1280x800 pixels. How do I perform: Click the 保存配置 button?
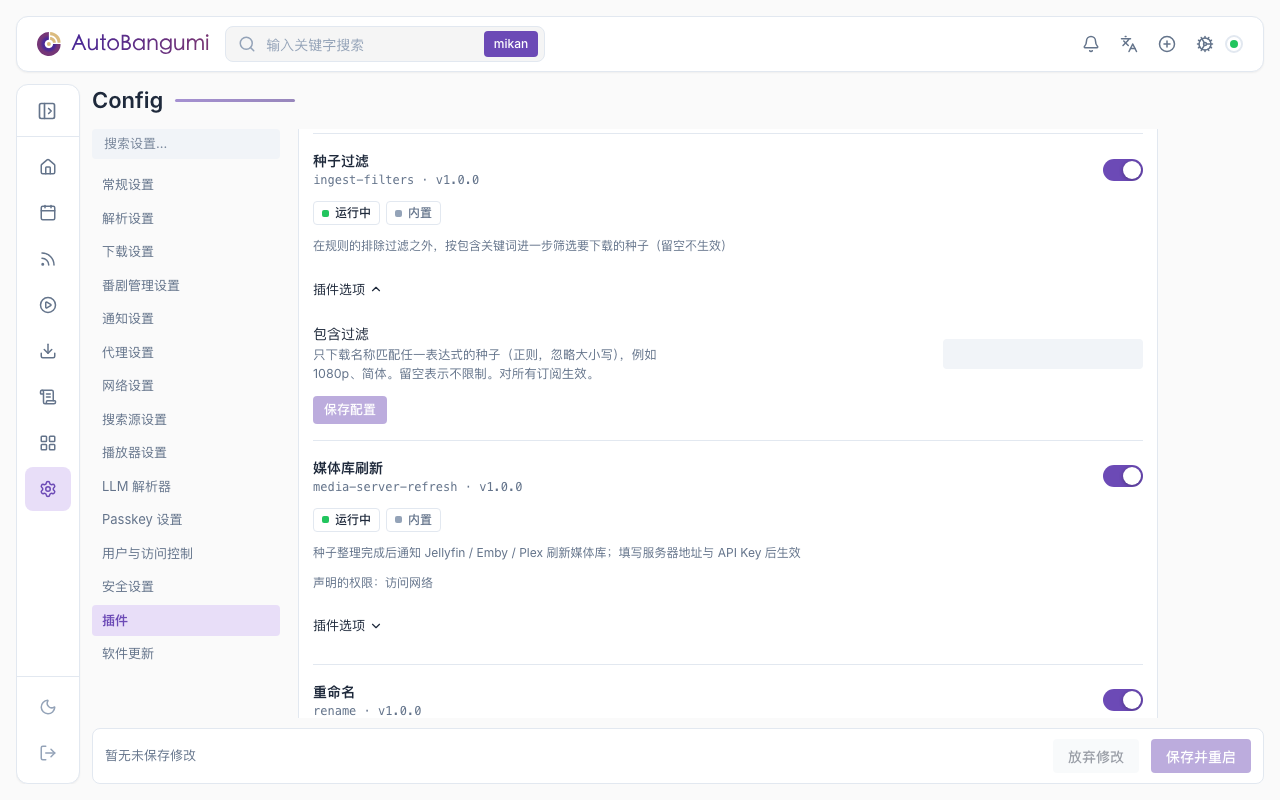(x=350, y=410)
